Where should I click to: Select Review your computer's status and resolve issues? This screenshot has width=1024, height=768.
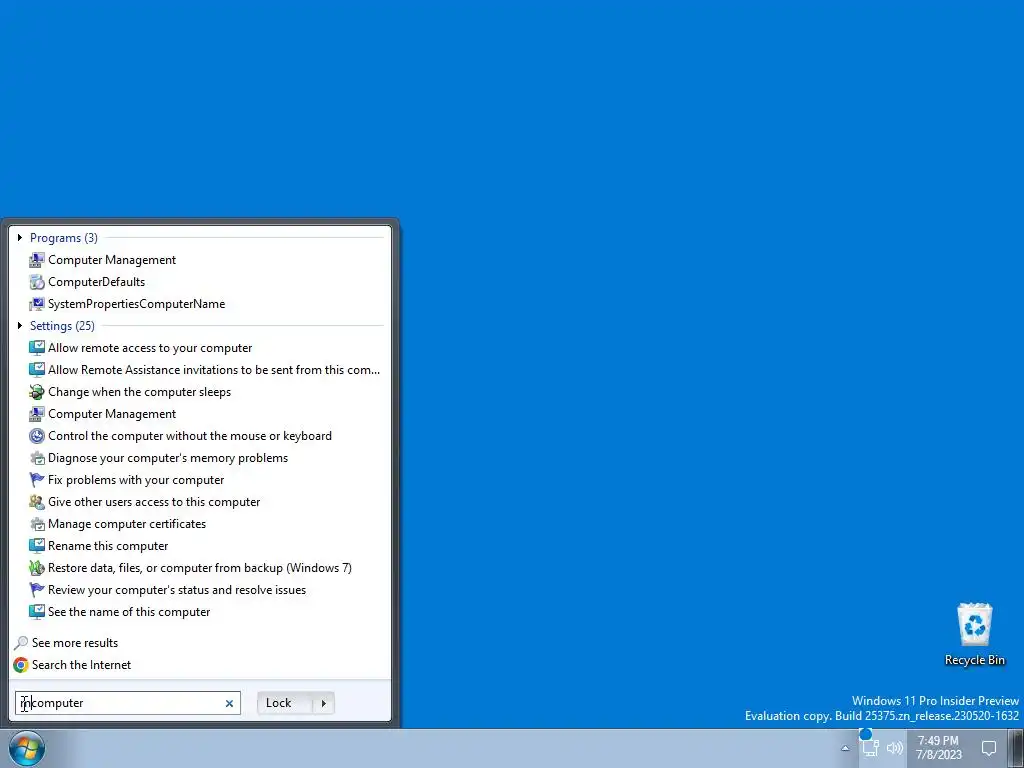177,590
